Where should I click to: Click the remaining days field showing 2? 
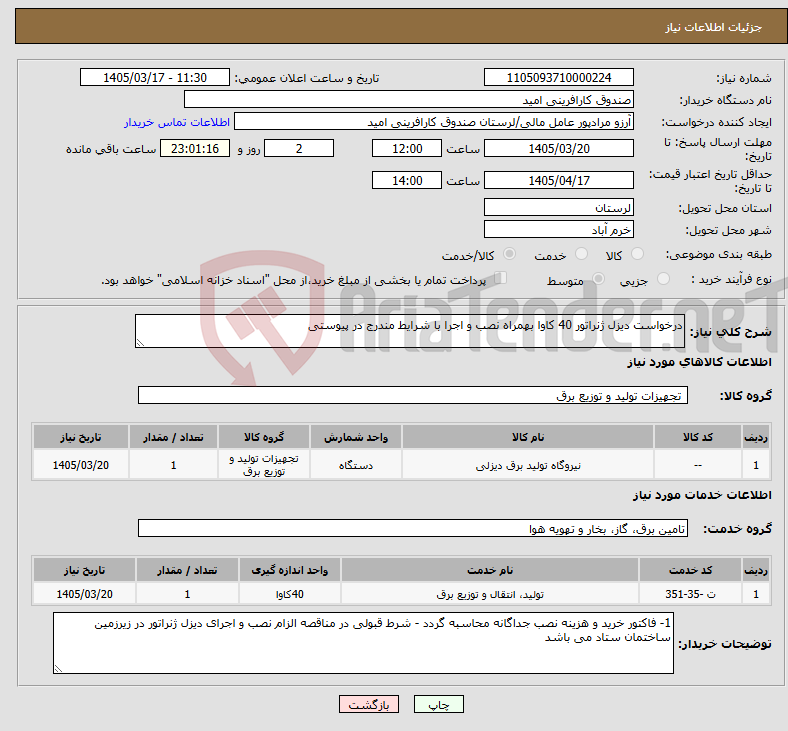tap(299, 148)
